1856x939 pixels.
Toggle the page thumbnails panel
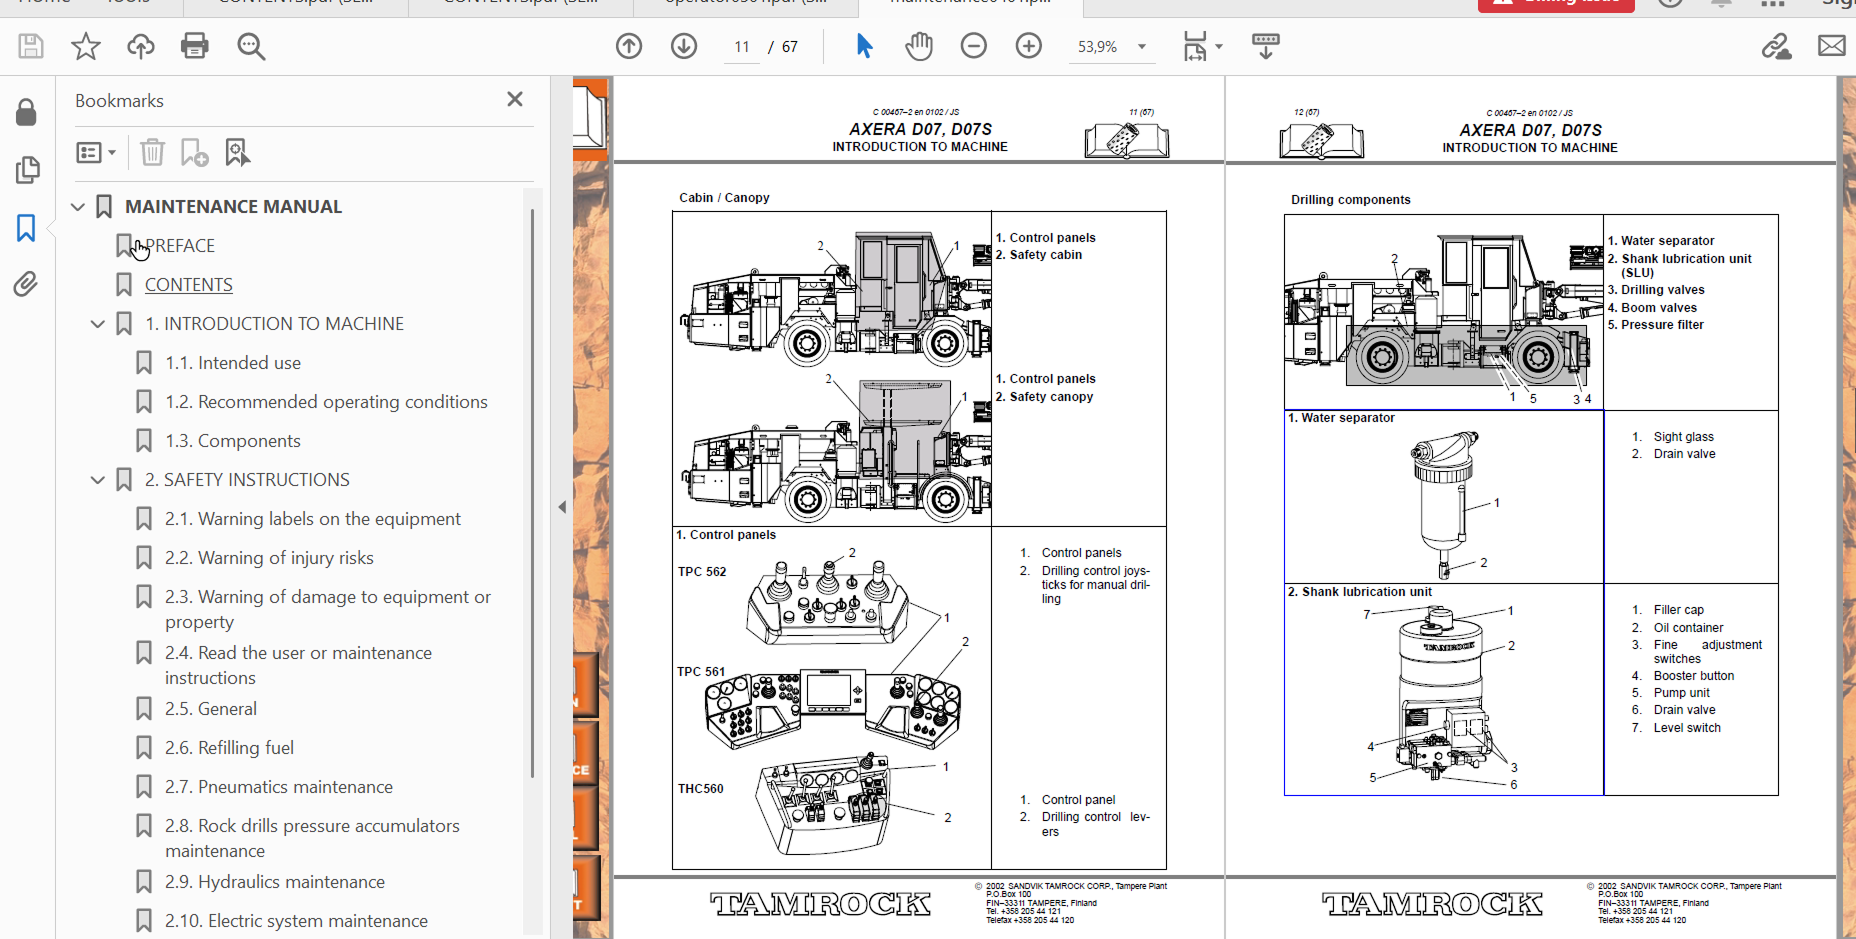tap(27, 170)
